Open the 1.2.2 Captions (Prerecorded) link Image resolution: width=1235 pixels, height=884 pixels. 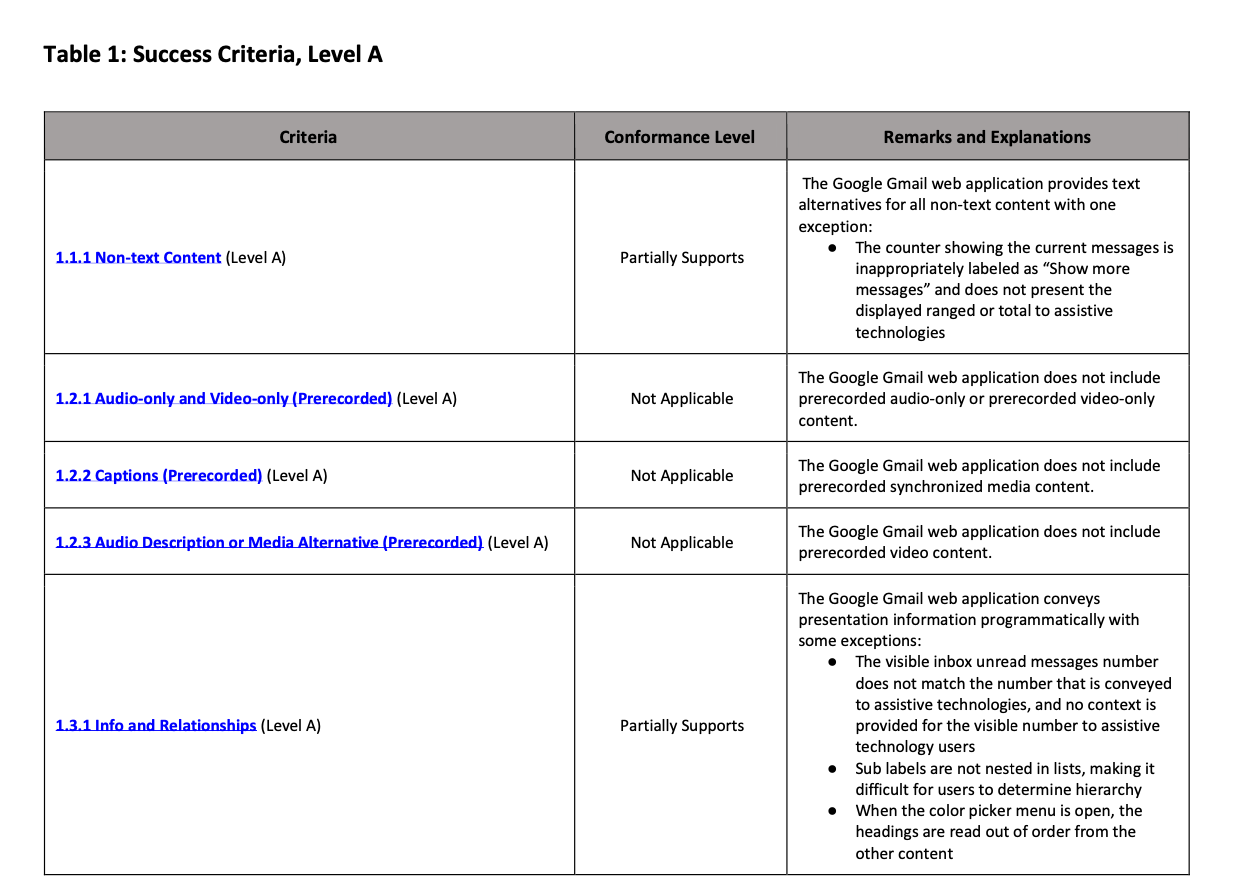(x=158, y=476)
